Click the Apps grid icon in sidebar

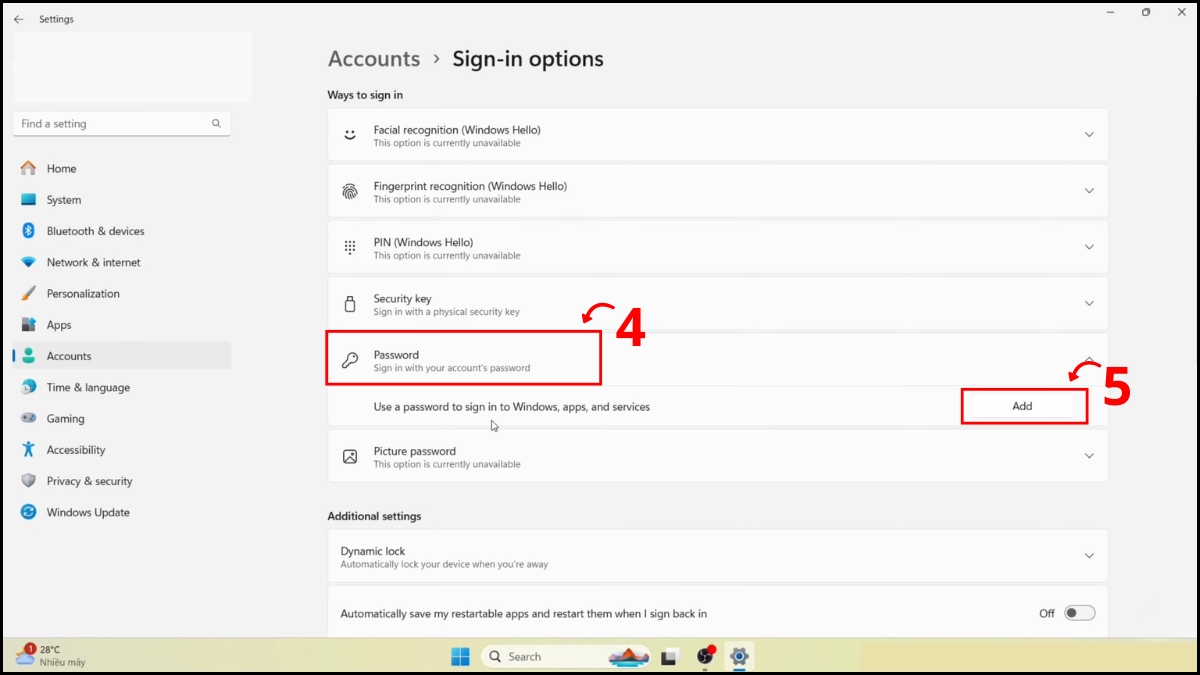(28, 325)
